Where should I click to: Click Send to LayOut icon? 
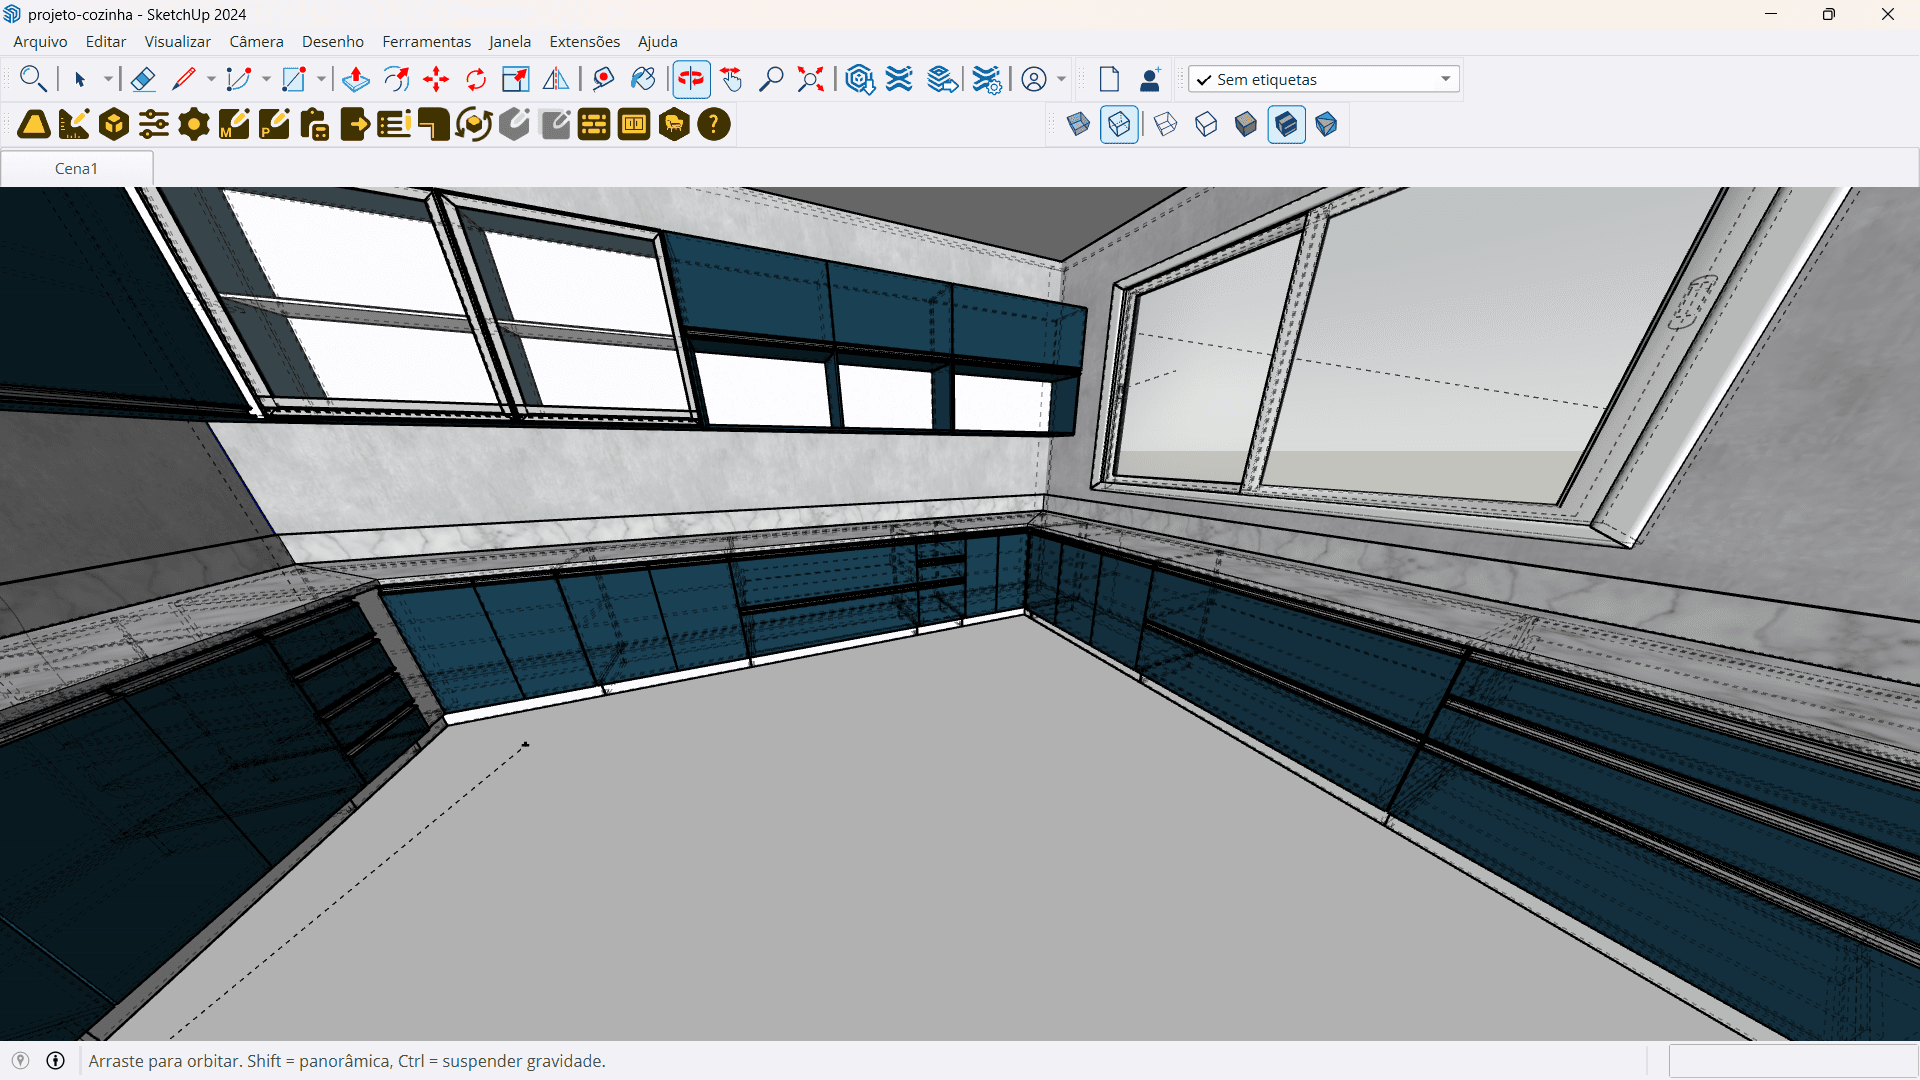(943, 79)
